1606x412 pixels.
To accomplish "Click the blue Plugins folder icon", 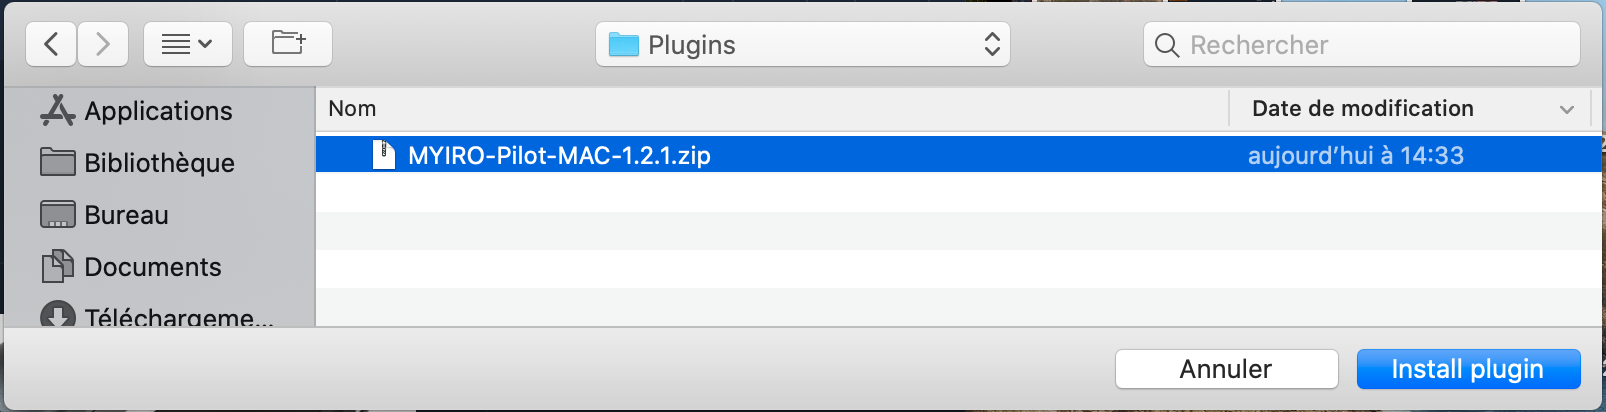I will tap(624, 45).
